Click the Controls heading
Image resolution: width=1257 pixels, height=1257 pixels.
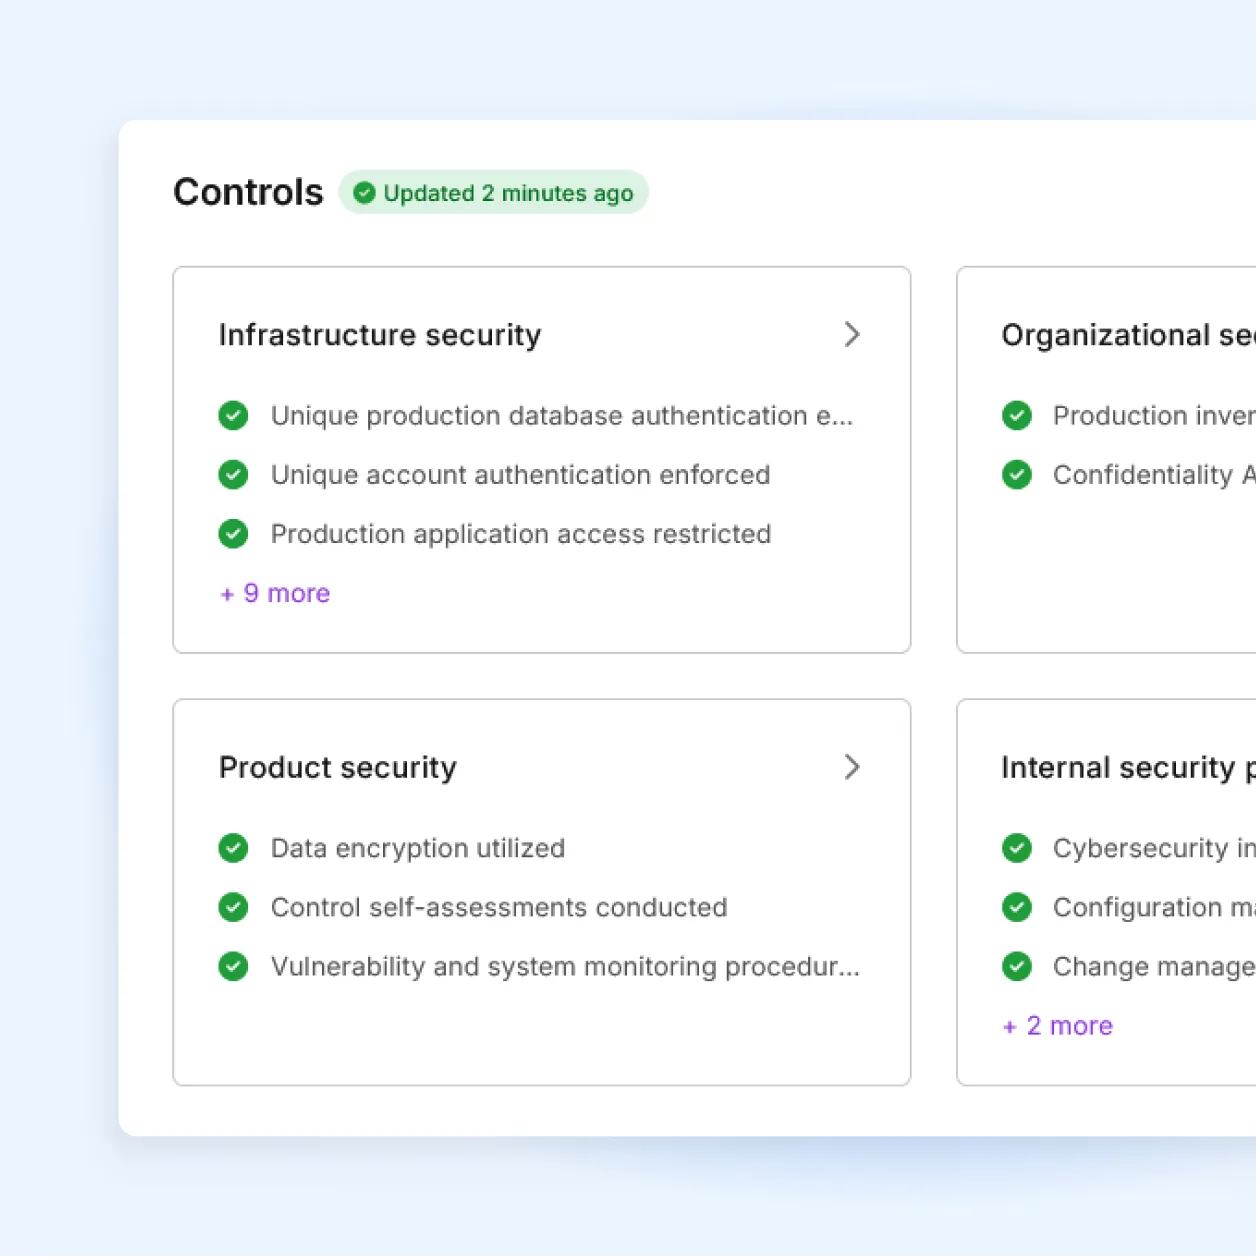click(248, 192)
